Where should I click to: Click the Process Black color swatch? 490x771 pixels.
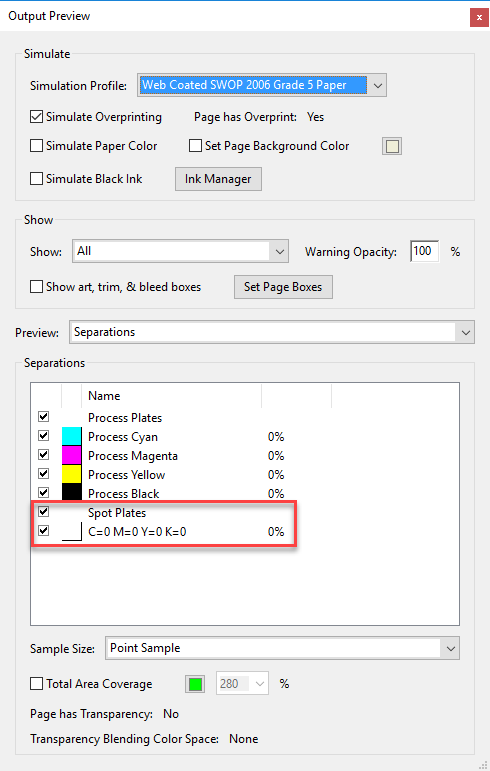tap(71, 493)
